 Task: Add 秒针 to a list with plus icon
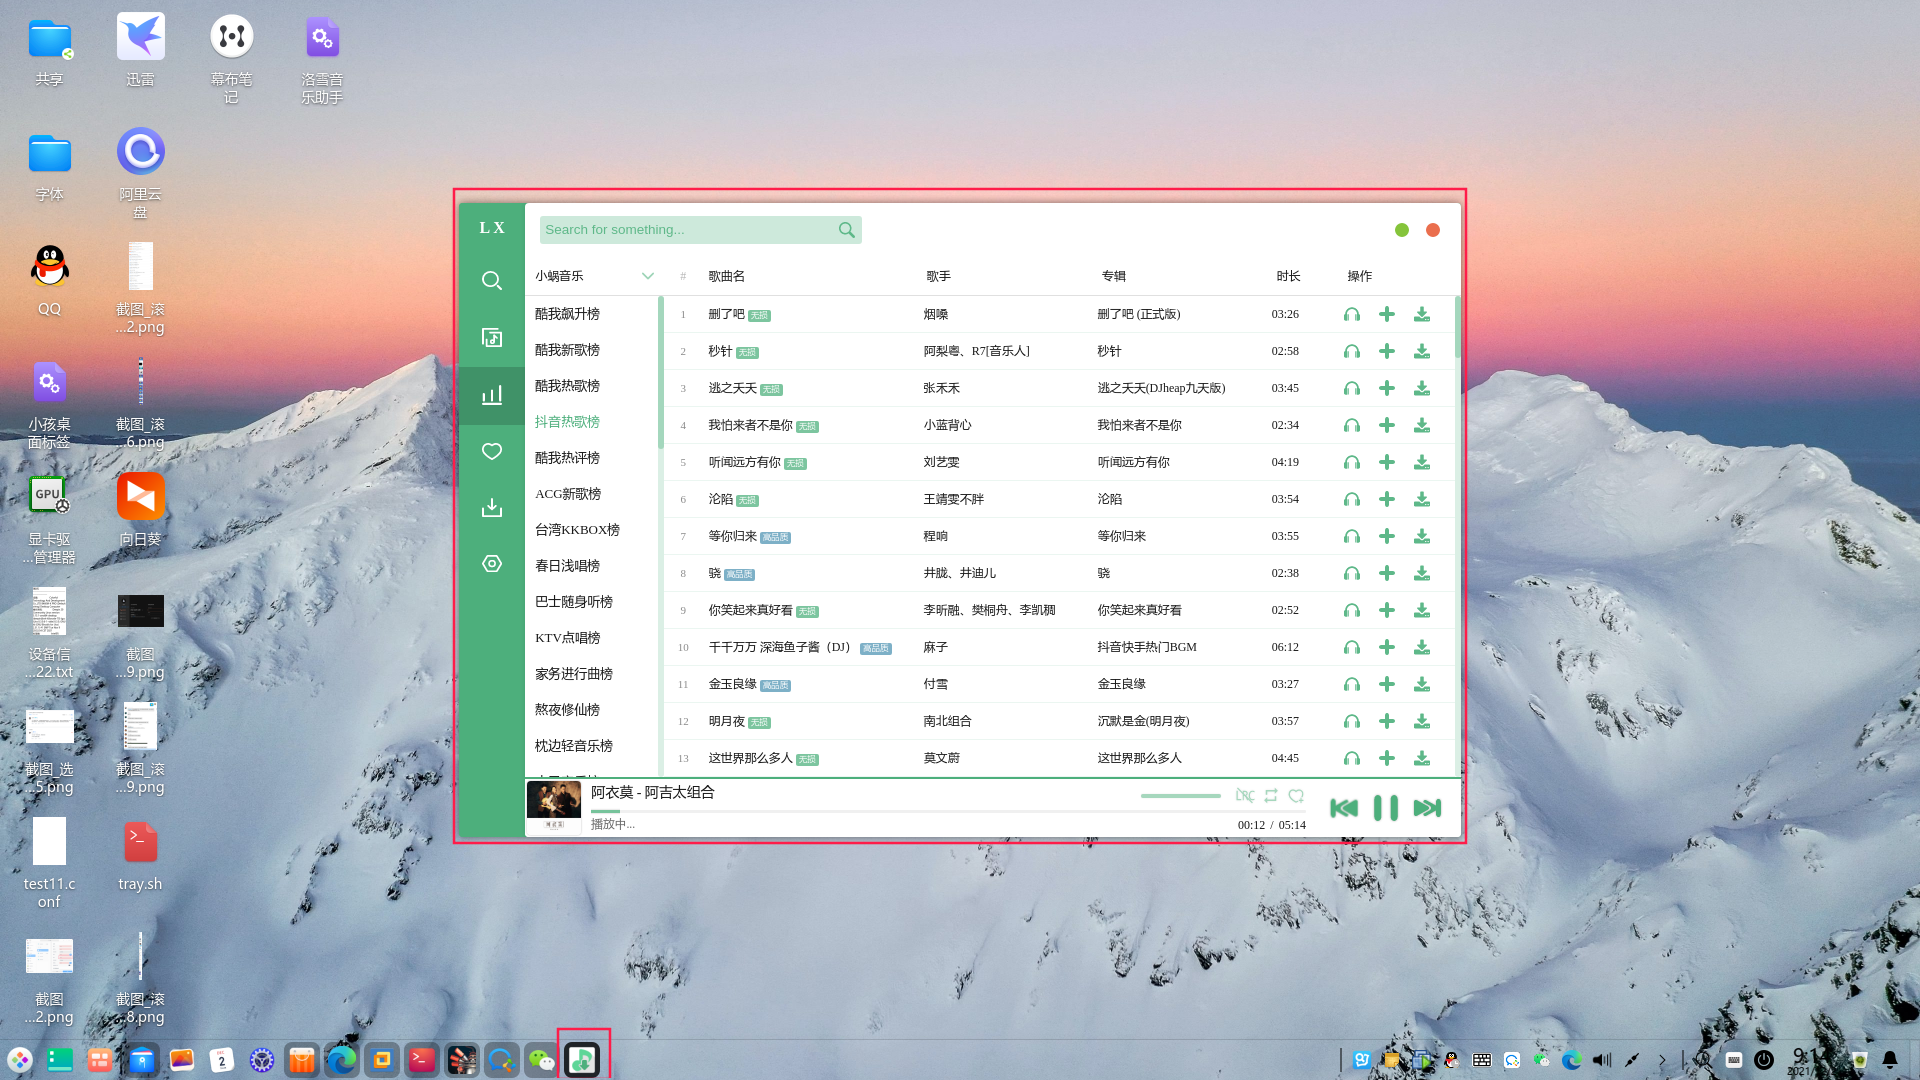click(1387, 351)
